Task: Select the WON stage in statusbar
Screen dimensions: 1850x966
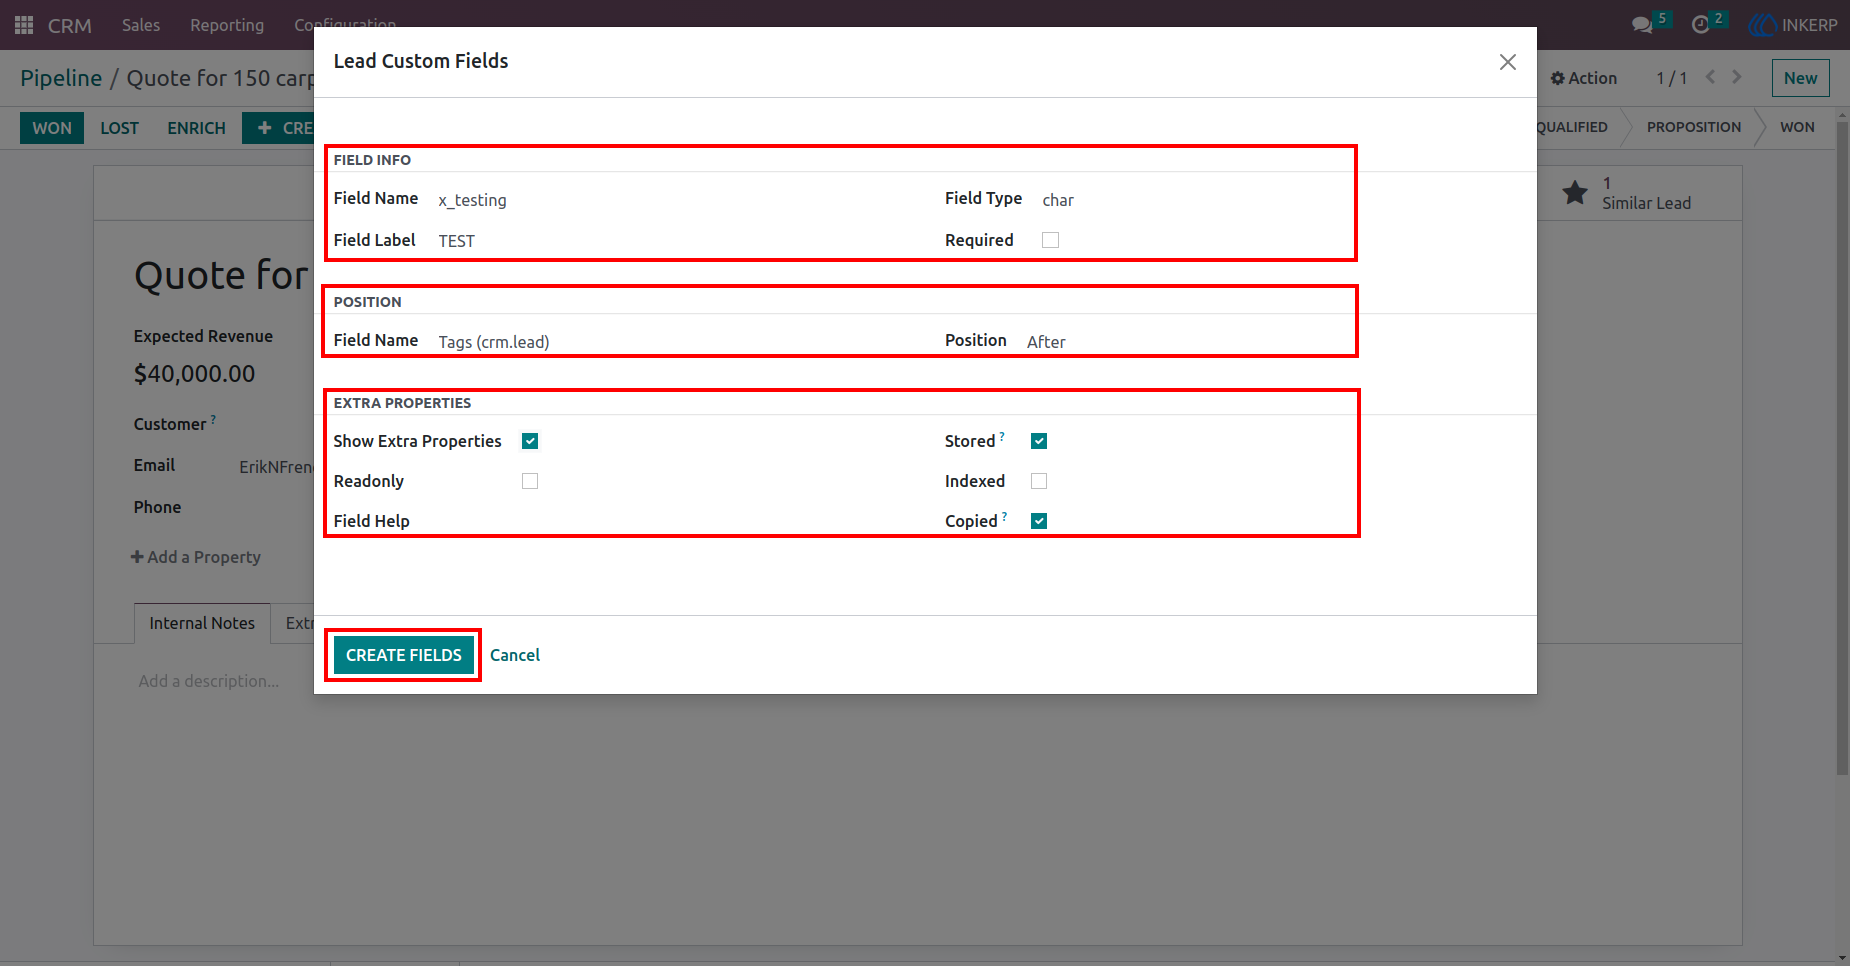Action: tap(1797, 127)
